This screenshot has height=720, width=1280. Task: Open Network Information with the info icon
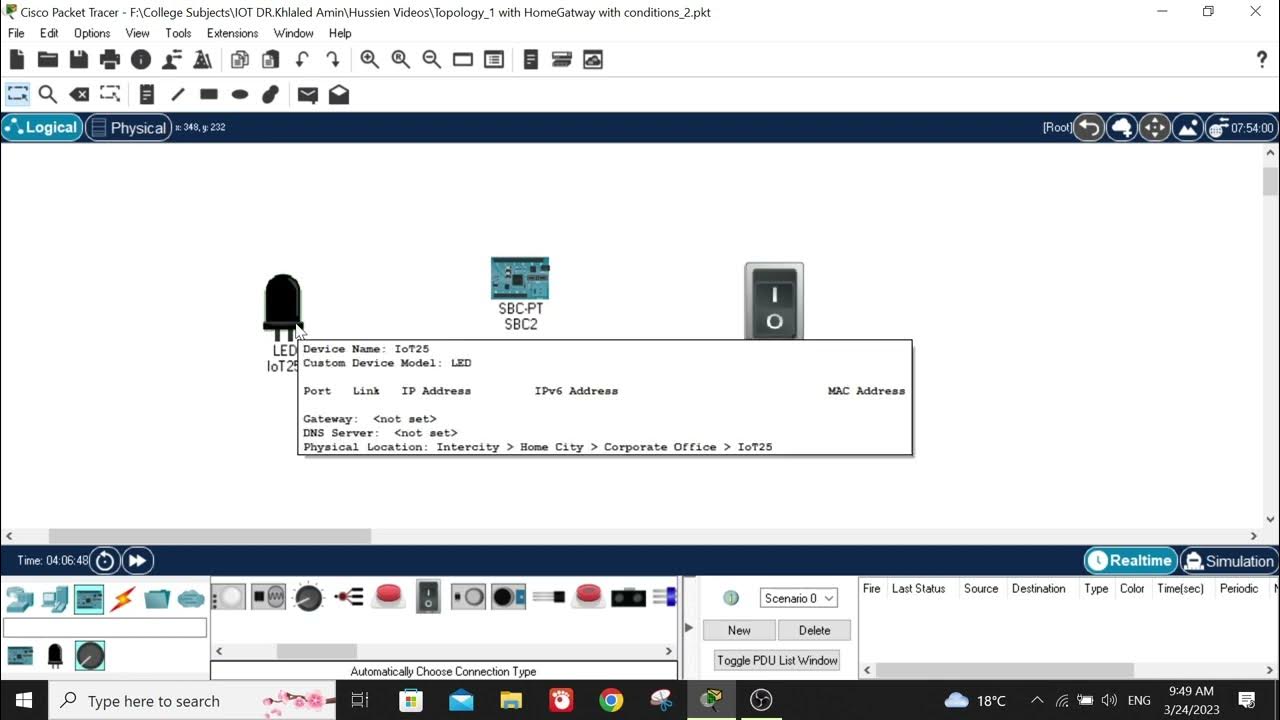(141, 60)
